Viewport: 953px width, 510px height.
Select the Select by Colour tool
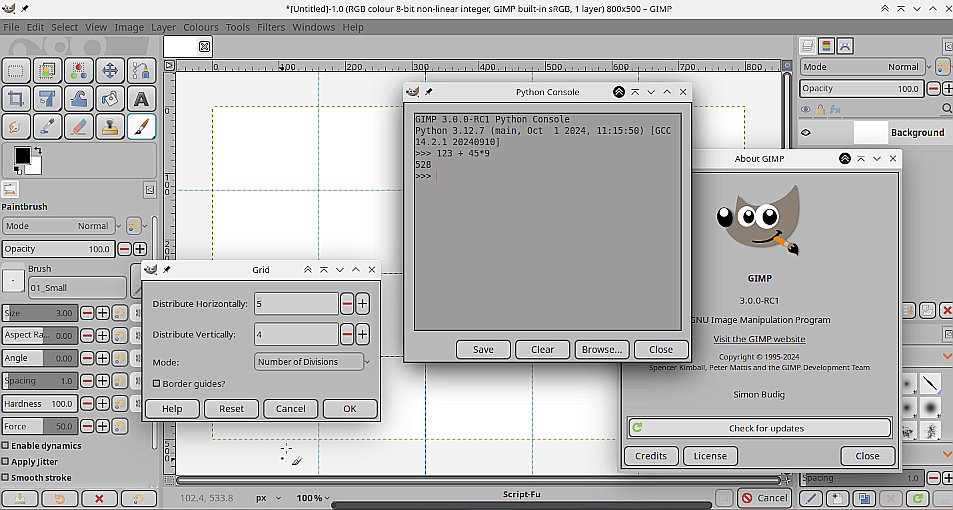(78, 71)
